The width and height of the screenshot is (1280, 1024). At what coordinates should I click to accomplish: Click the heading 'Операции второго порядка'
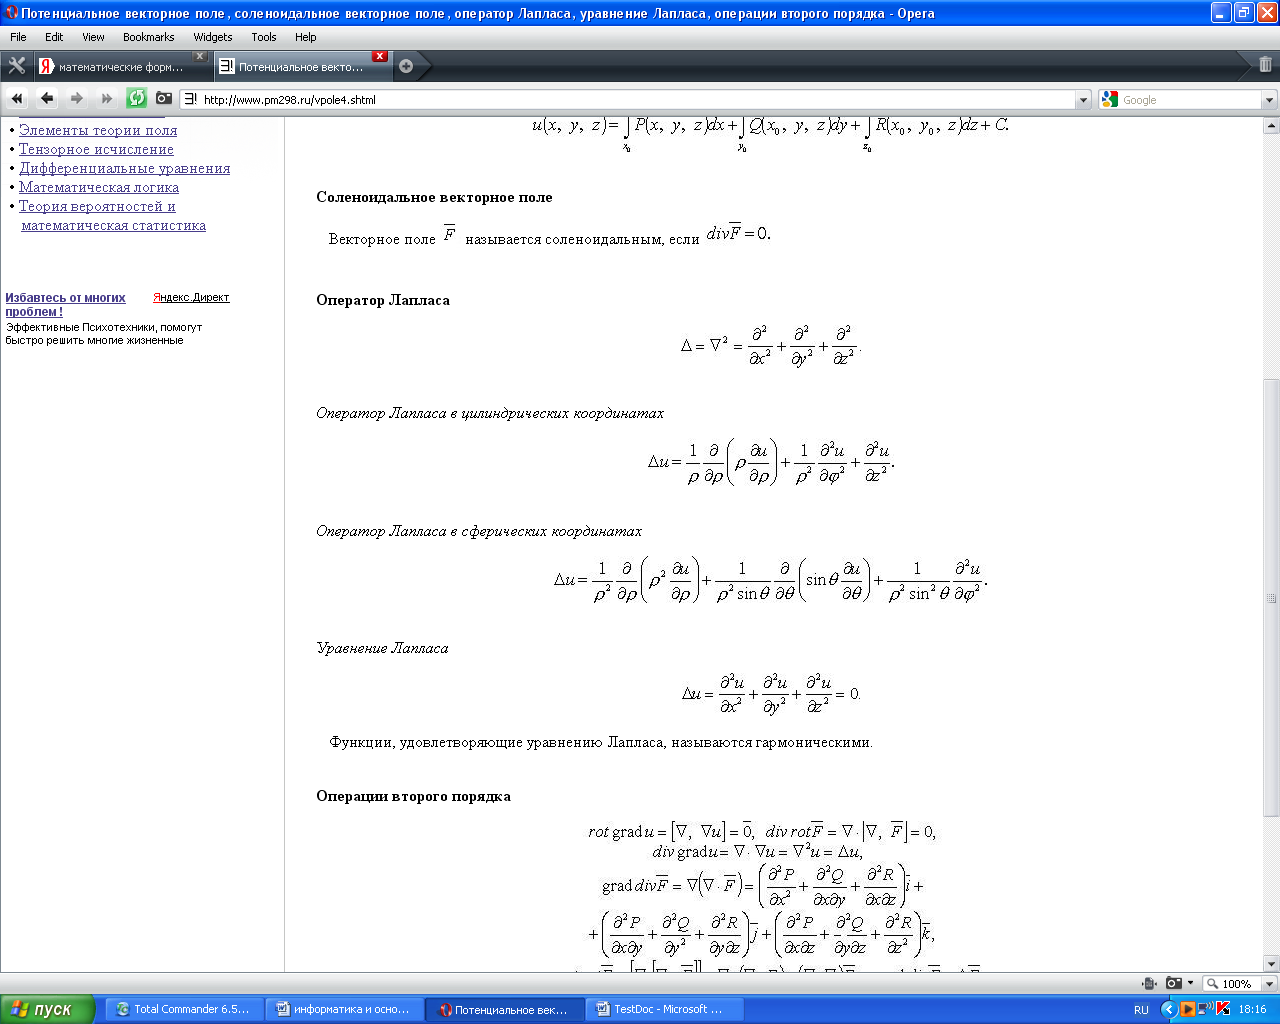tap(413, 796)
